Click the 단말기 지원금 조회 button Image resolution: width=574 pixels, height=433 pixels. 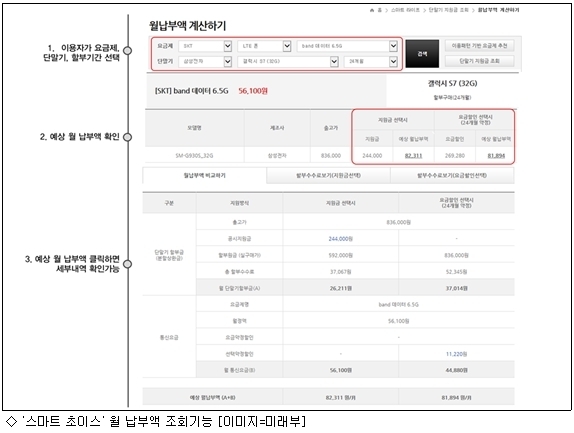pos(479,61)
